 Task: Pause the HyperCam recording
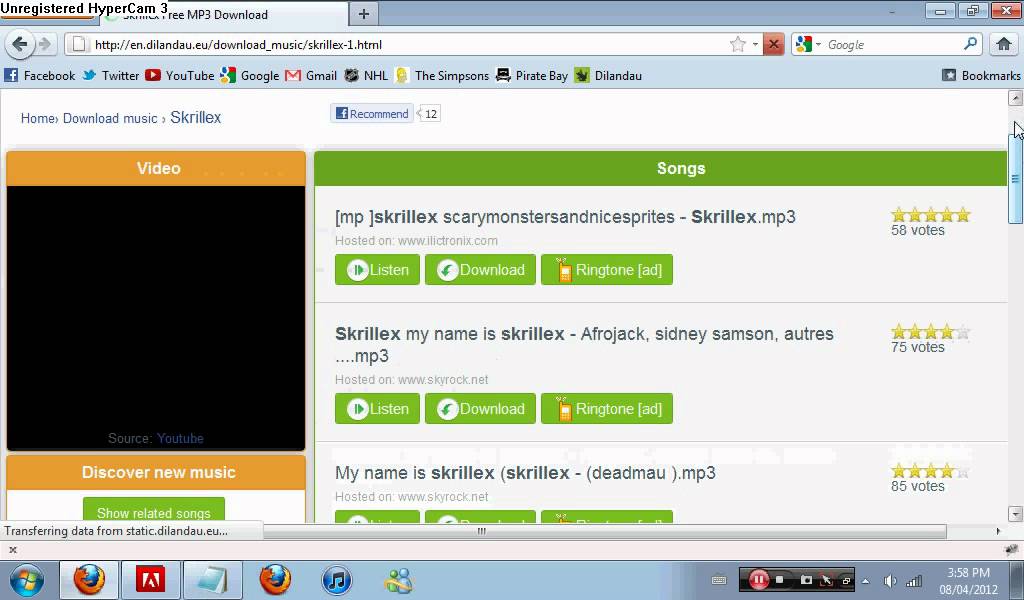coord(758,580)
